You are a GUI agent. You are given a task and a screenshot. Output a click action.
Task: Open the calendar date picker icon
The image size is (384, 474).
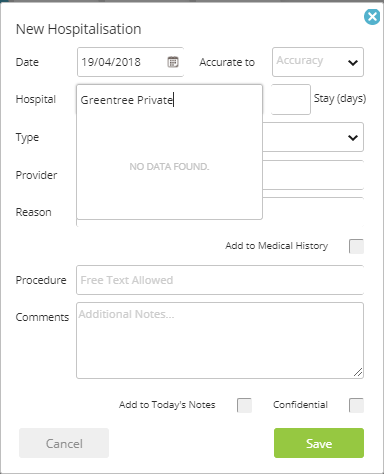173,62
